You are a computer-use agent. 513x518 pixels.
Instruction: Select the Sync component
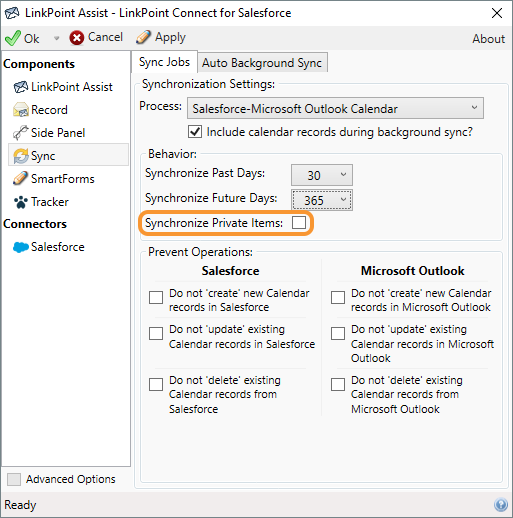68,155
